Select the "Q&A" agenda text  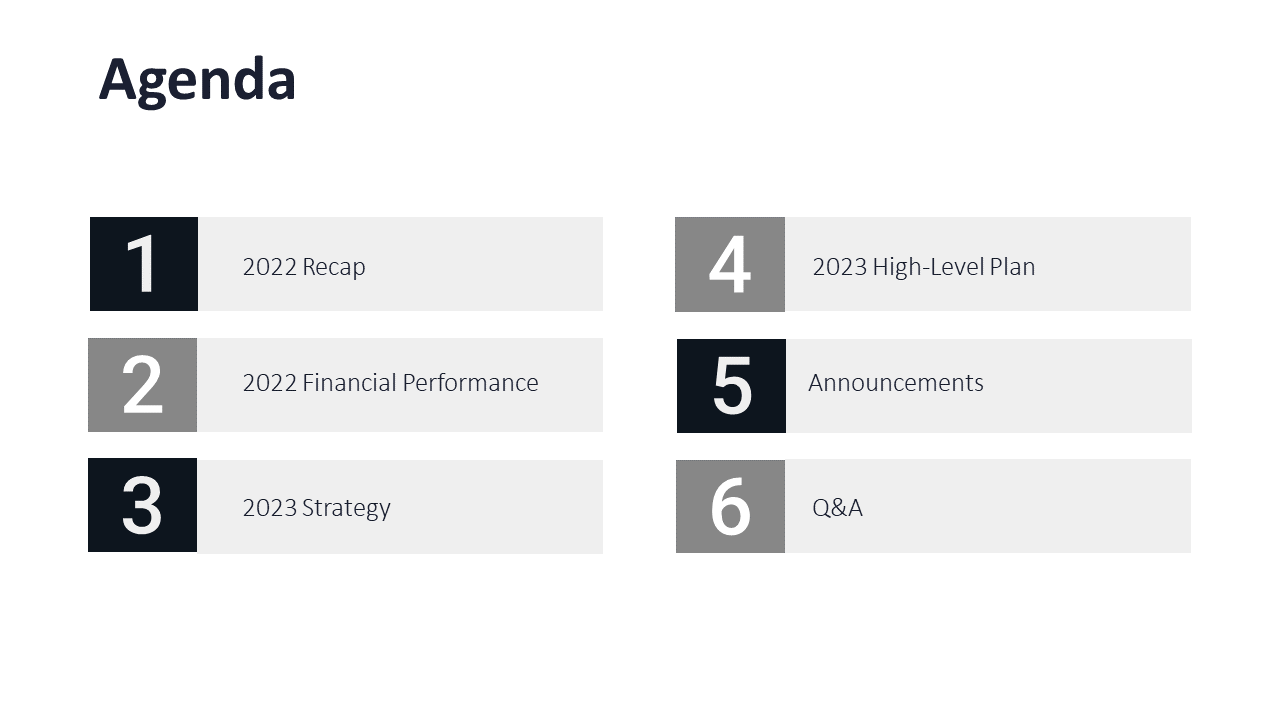point(837,508)
